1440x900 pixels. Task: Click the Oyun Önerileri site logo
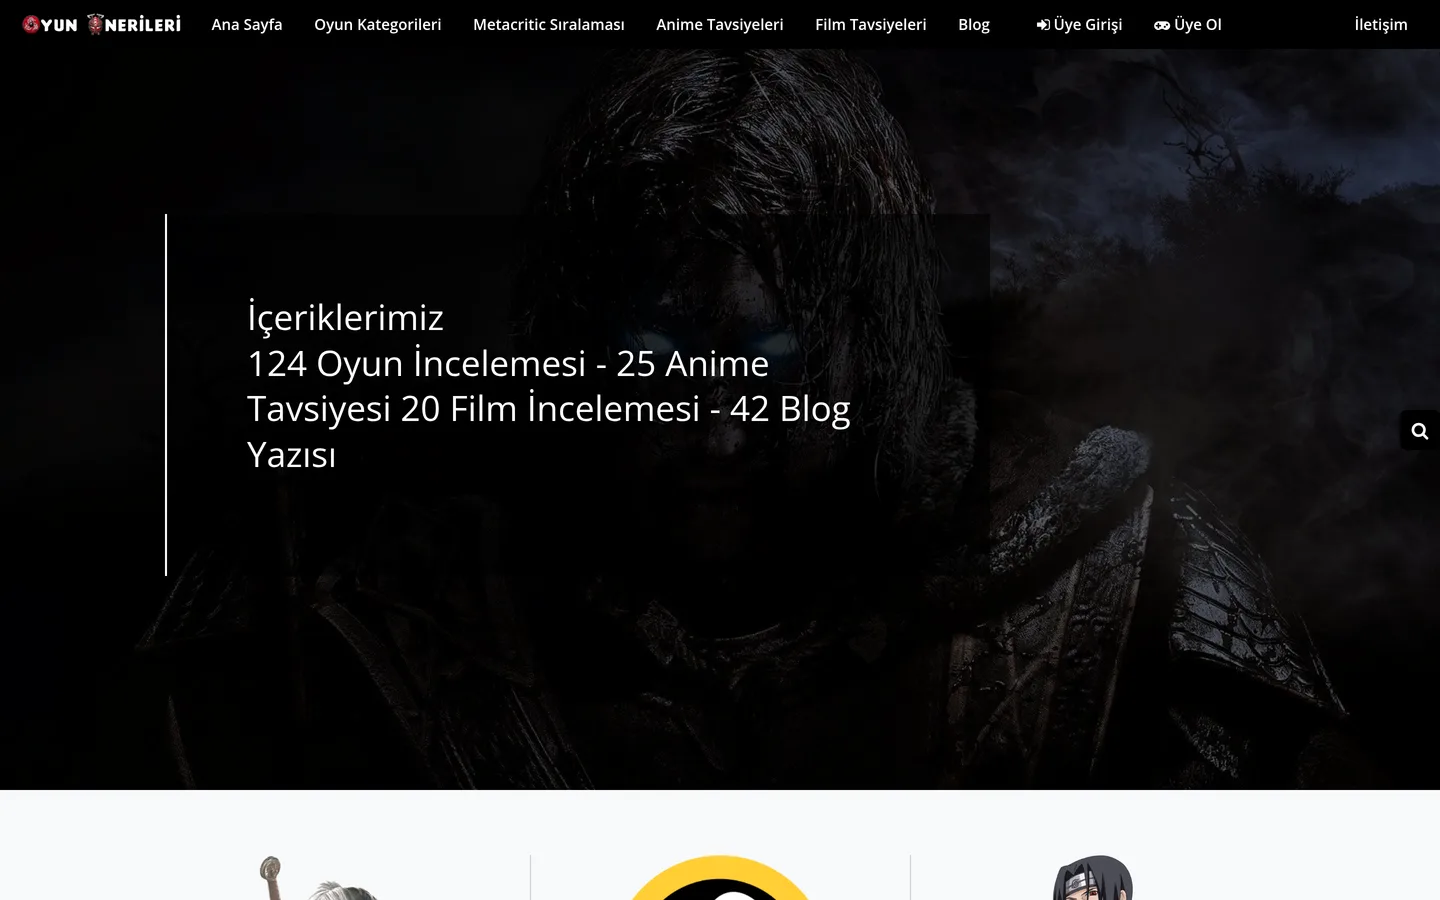(101, 24)
